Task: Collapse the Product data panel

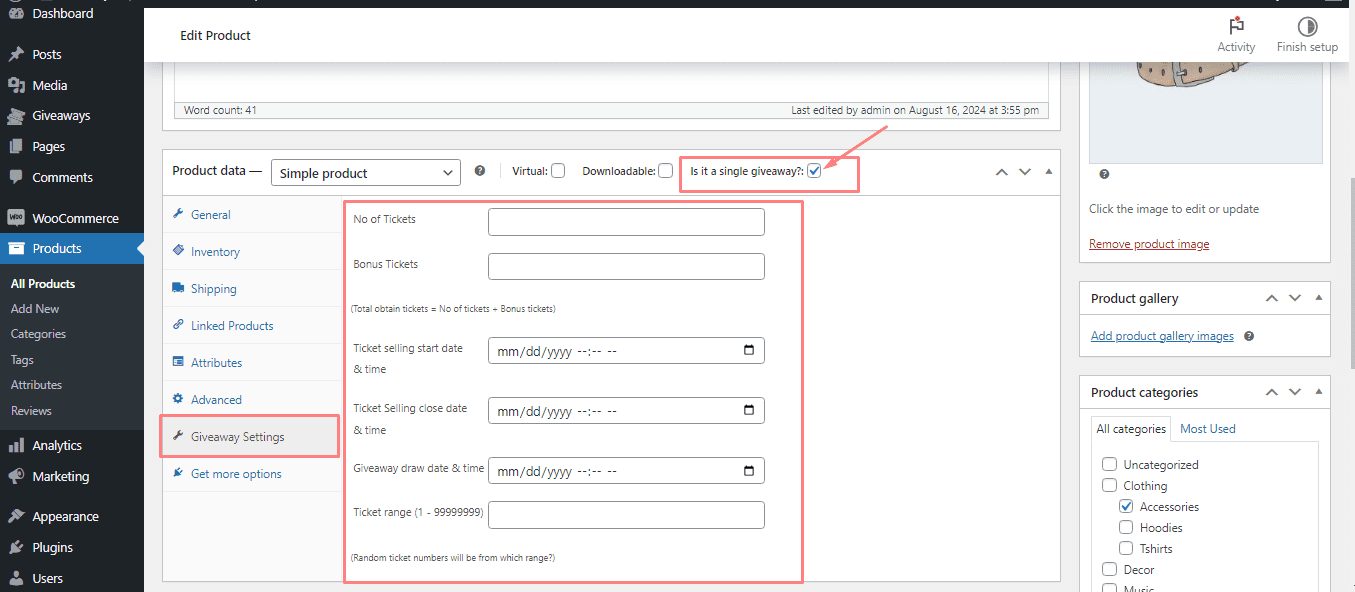Action: (x=1048, y=172)
